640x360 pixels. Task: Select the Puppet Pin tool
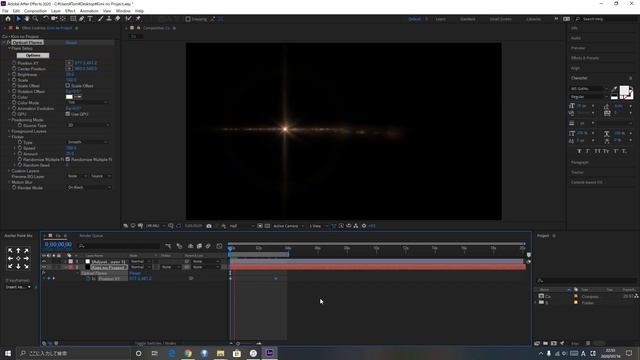pyautogui.click(x=138, y=19)
